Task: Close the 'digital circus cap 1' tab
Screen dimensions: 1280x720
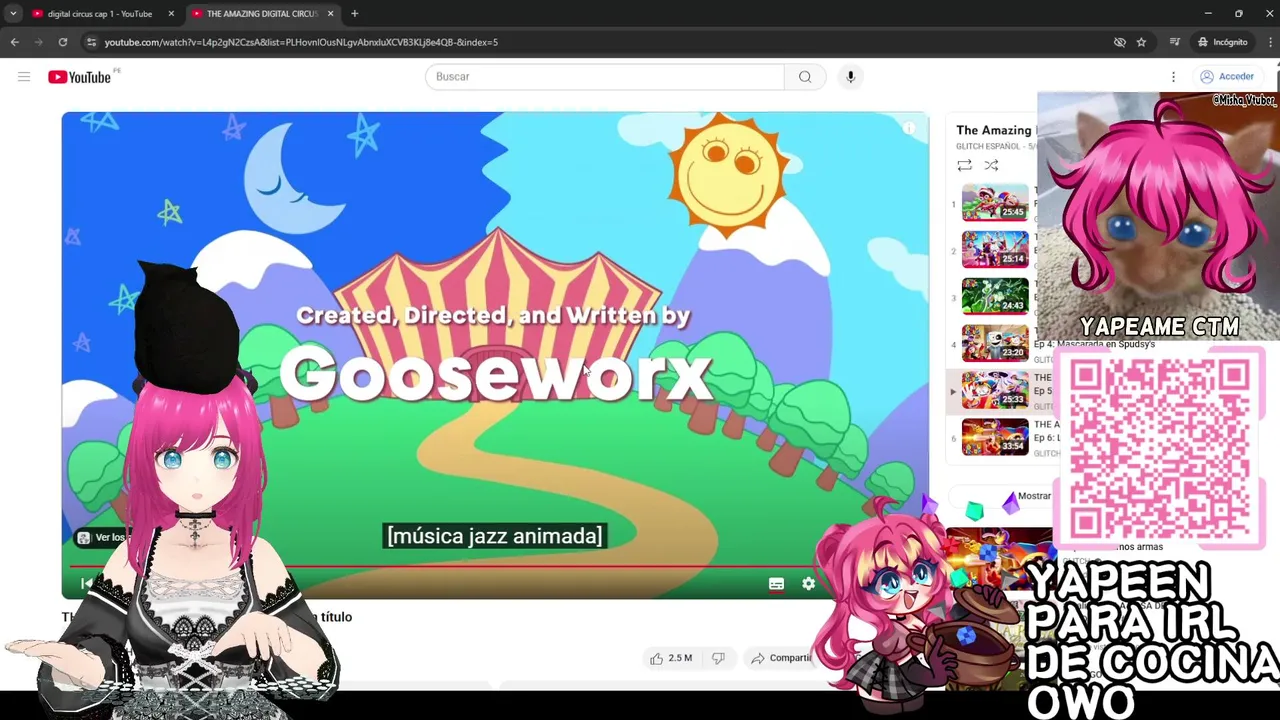Action: pyautogui.click(x=171, y=14)
